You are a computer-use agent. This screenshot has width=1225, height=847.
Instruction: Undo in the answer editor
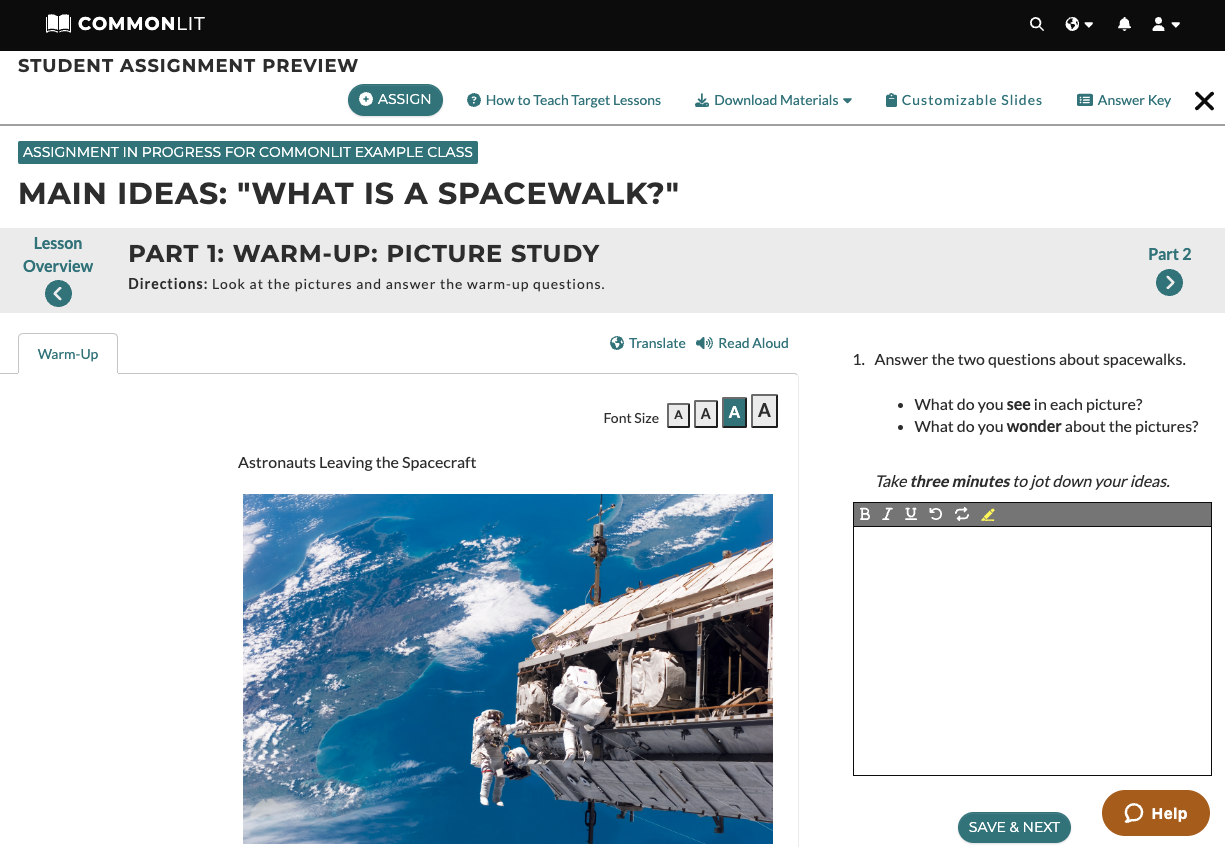point(935,514)
